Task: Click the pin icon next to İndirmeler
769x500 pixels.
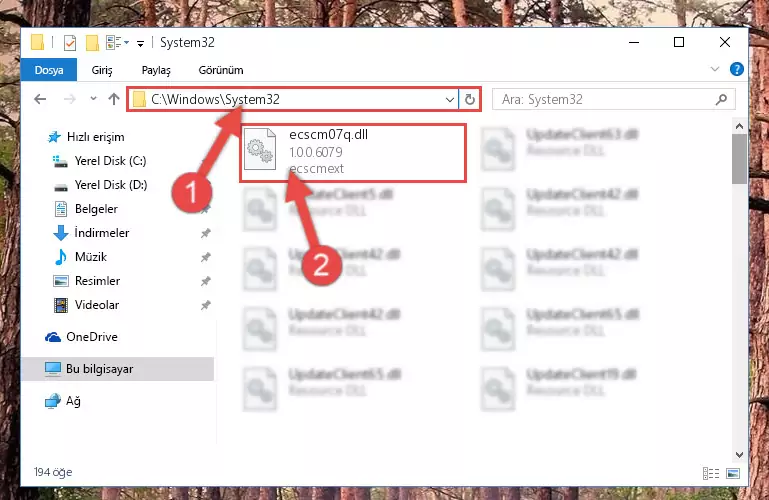Action: point(205,233)
